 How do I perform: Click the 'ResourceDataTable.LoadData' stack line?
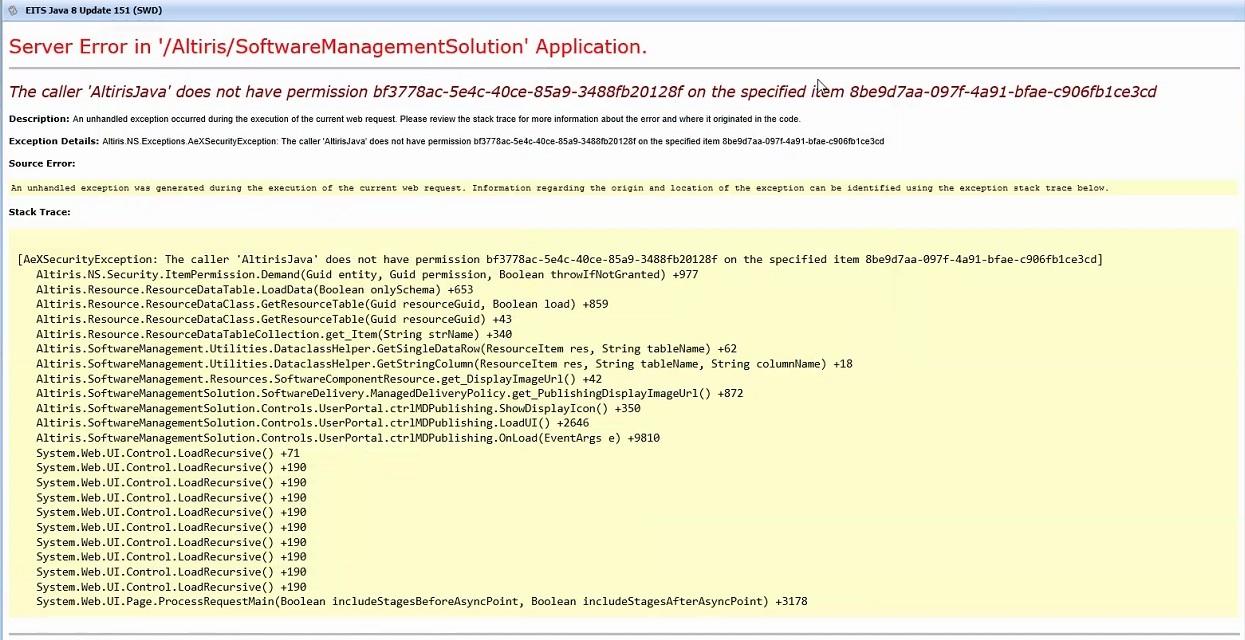click(x=255, y=289)
